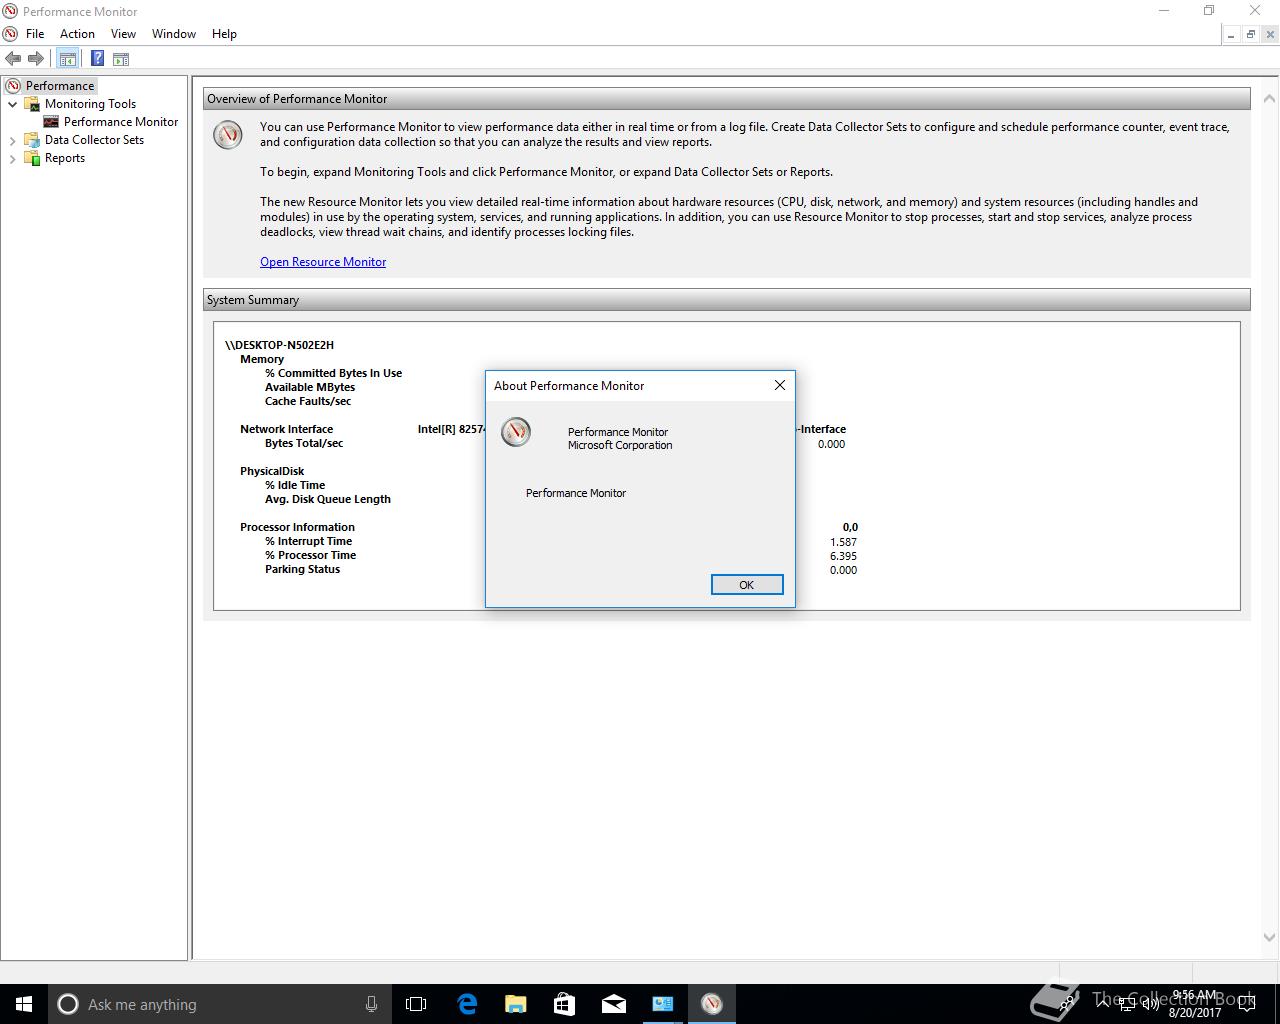Click the Available MBytes counter
The width and height of the screenshot is (1280, 1024).
[x=310, y=387]
